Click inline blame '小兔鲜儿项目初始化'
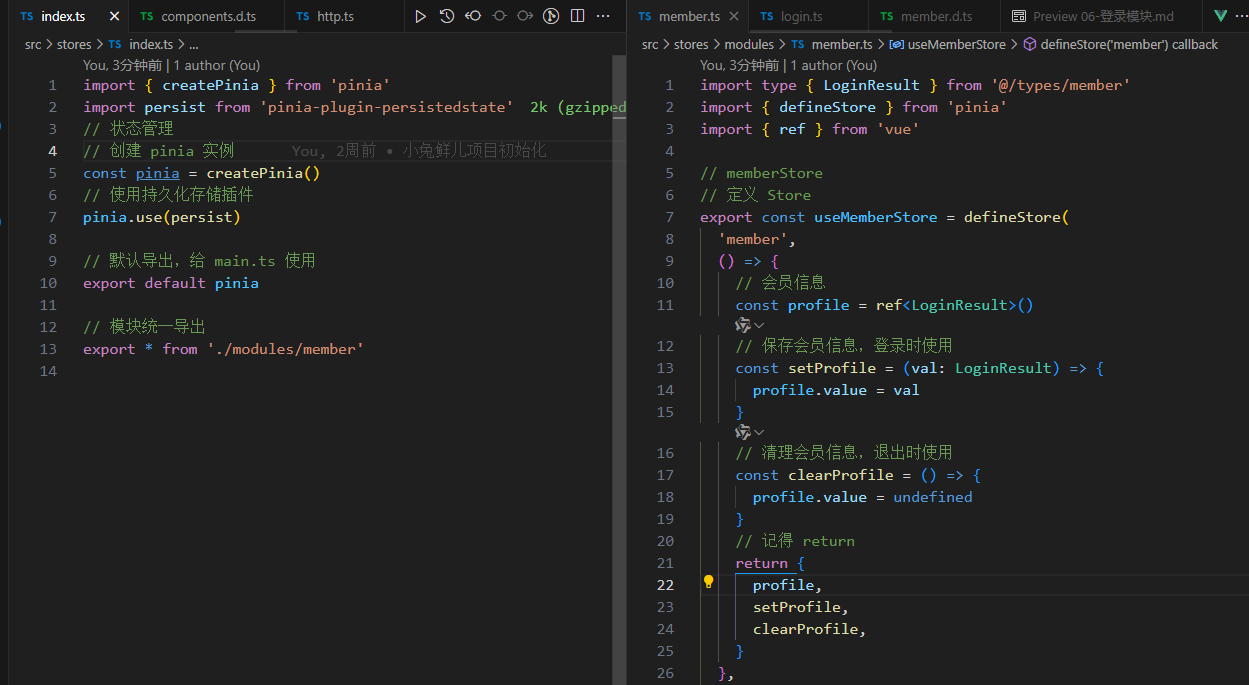Screen dimensions: 1249x685 pyautogui.click(x=474, y=151)
